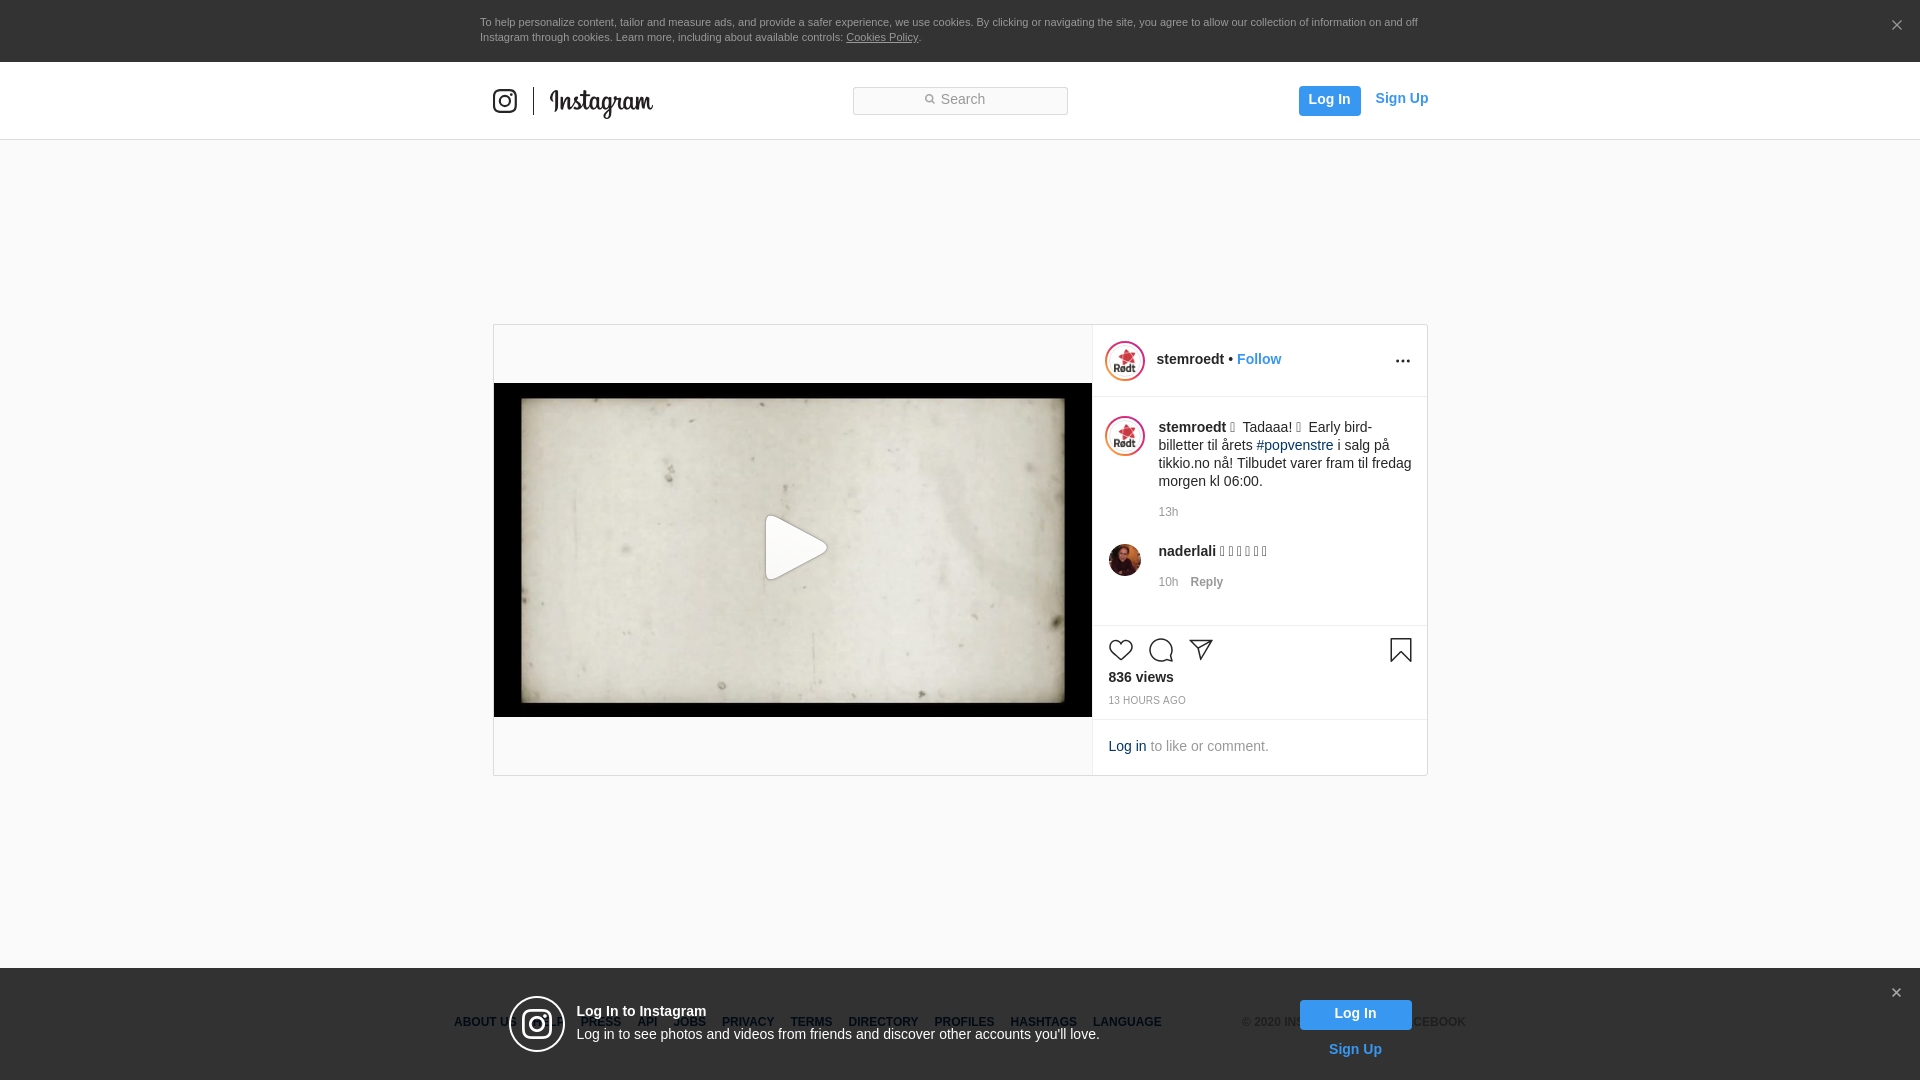Dismiss the cookie notice banner
Viewport: 1920px width, 1080px height.
pos(1896,26)
